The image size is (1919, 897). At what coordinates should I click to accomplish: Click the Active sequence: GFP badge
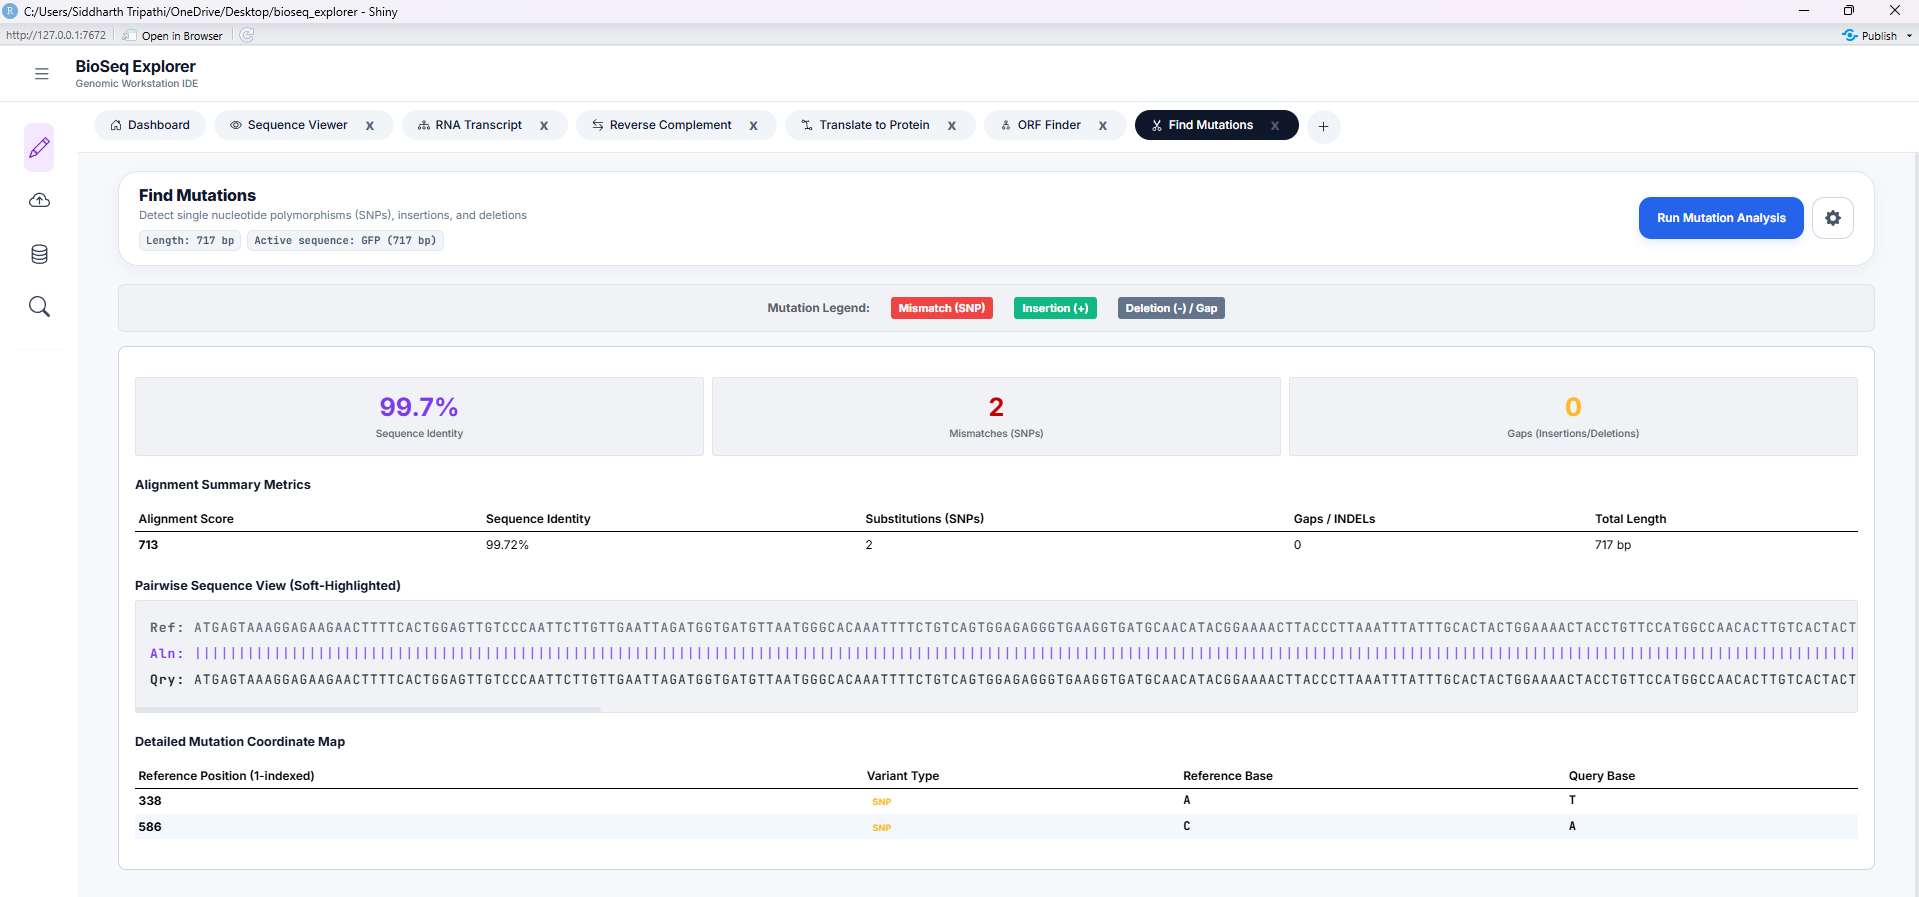pos(345,241)
